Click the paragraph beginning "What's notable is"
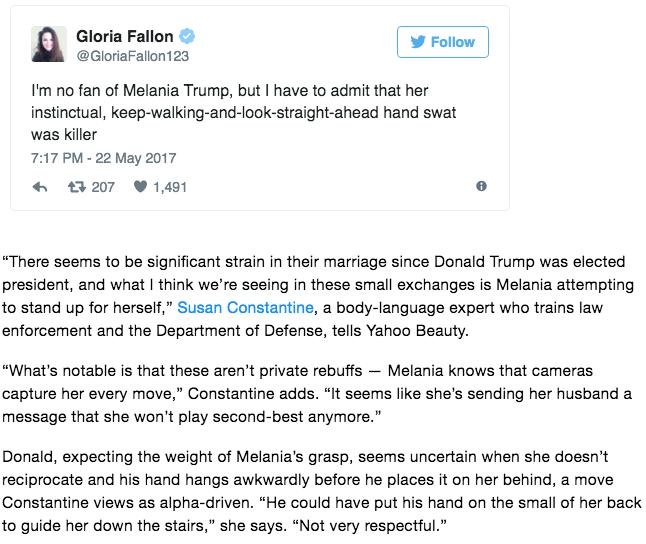Screen dimensions: 646x544 click(316, 394)
